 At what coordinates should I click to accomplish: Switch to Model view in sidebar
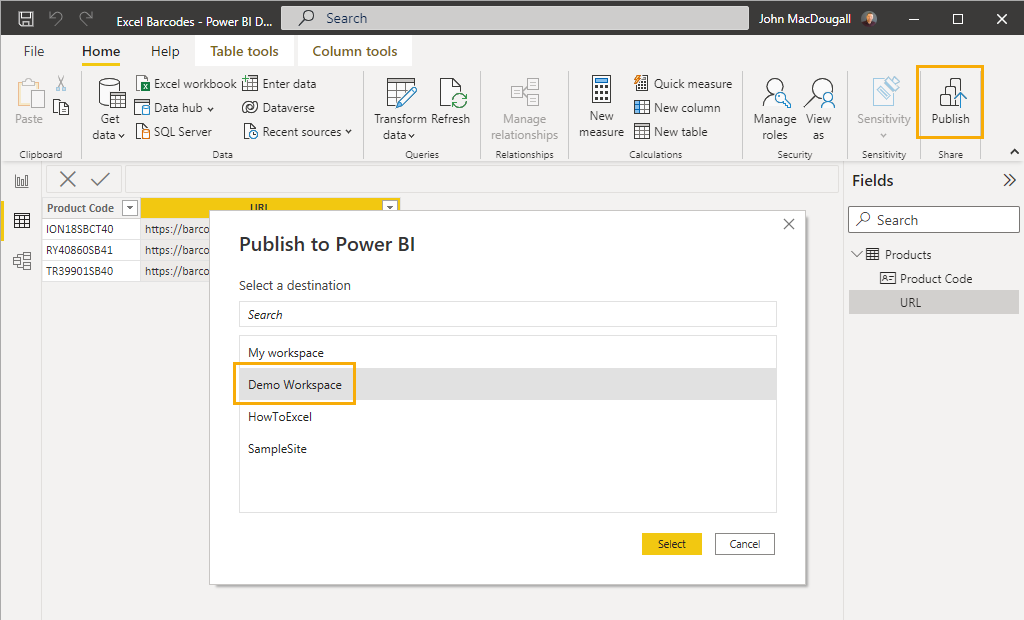tap(22, 261)
